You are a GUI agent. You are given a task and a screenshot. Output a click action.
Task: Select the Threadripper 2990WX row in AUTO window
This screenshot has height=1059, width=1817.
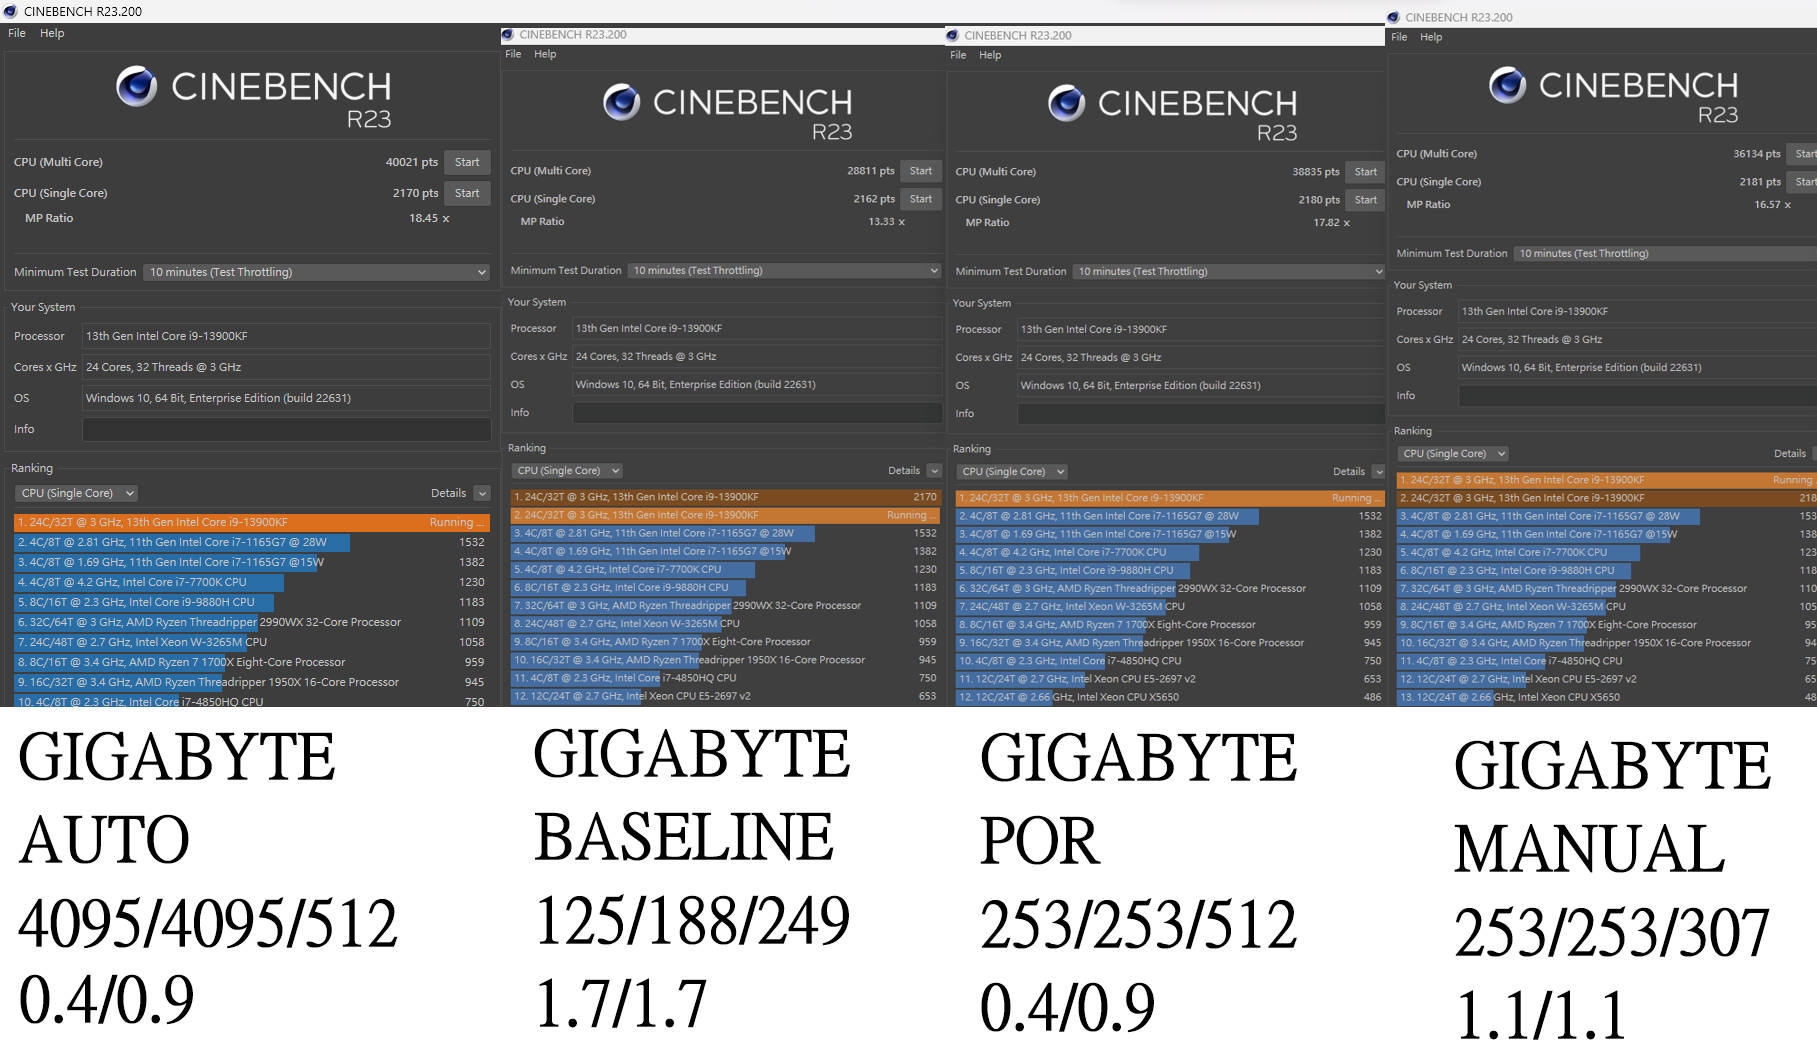(x=251, y=622)
